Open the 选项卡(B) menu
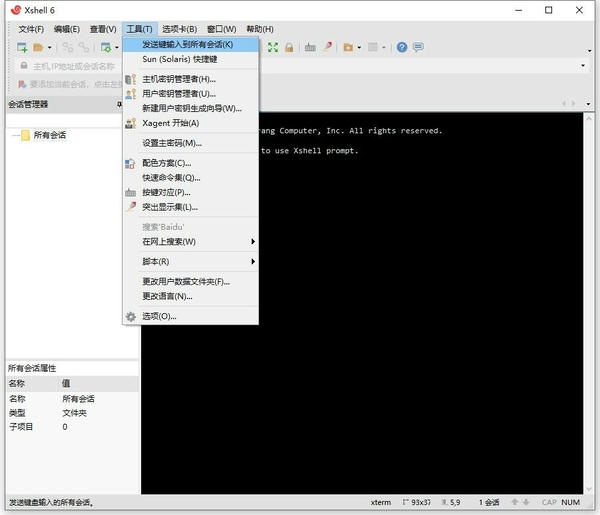600x515 pixels. [179, 29]
